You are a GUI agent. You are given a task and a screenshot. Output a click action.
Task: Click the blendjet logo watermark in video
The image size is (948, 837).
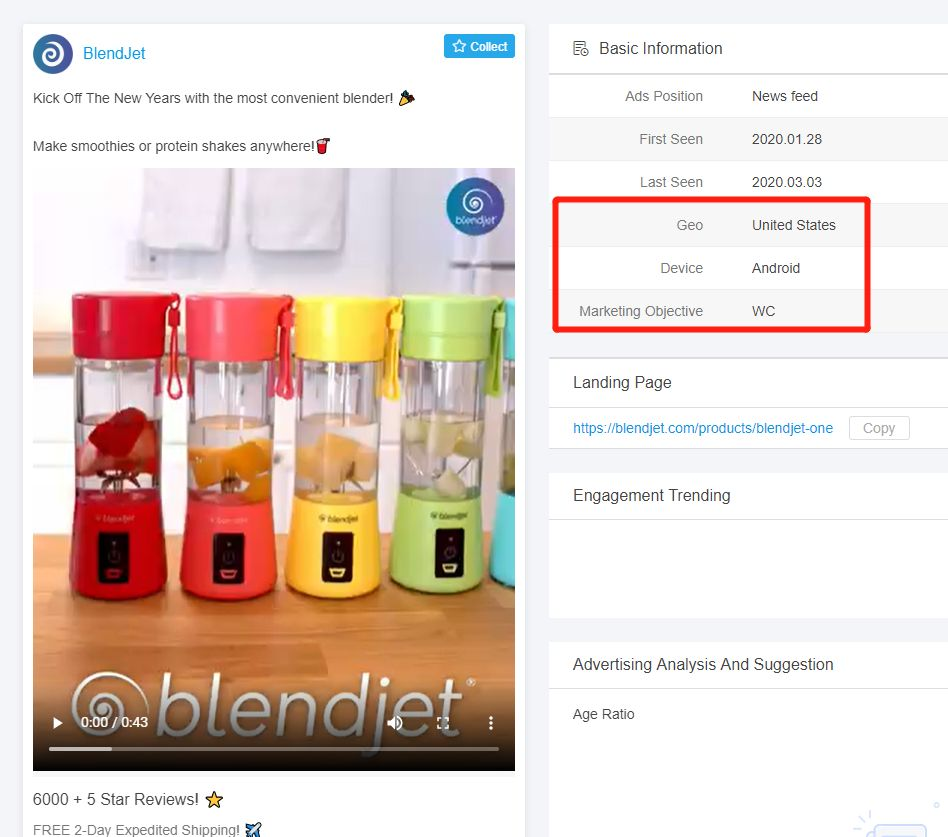pos(475,207)
